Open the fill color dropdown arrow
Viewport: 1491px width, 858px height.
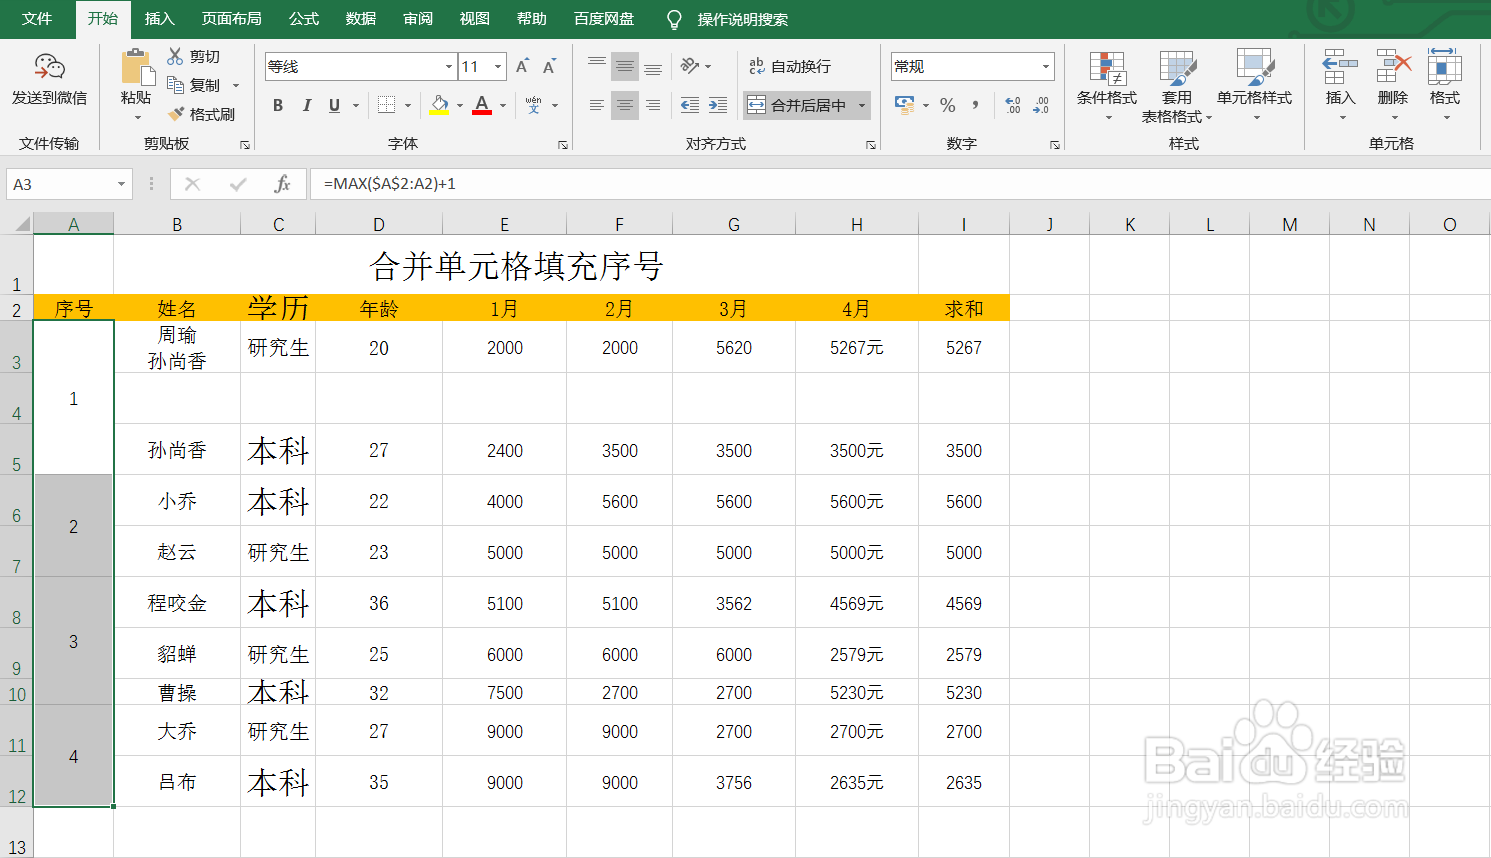point(460,105)
